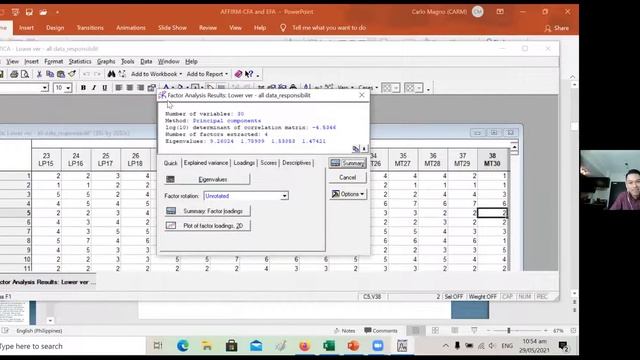Center cell text alignment
Viewport: 640px width, 360px height.
coord(130,88)
